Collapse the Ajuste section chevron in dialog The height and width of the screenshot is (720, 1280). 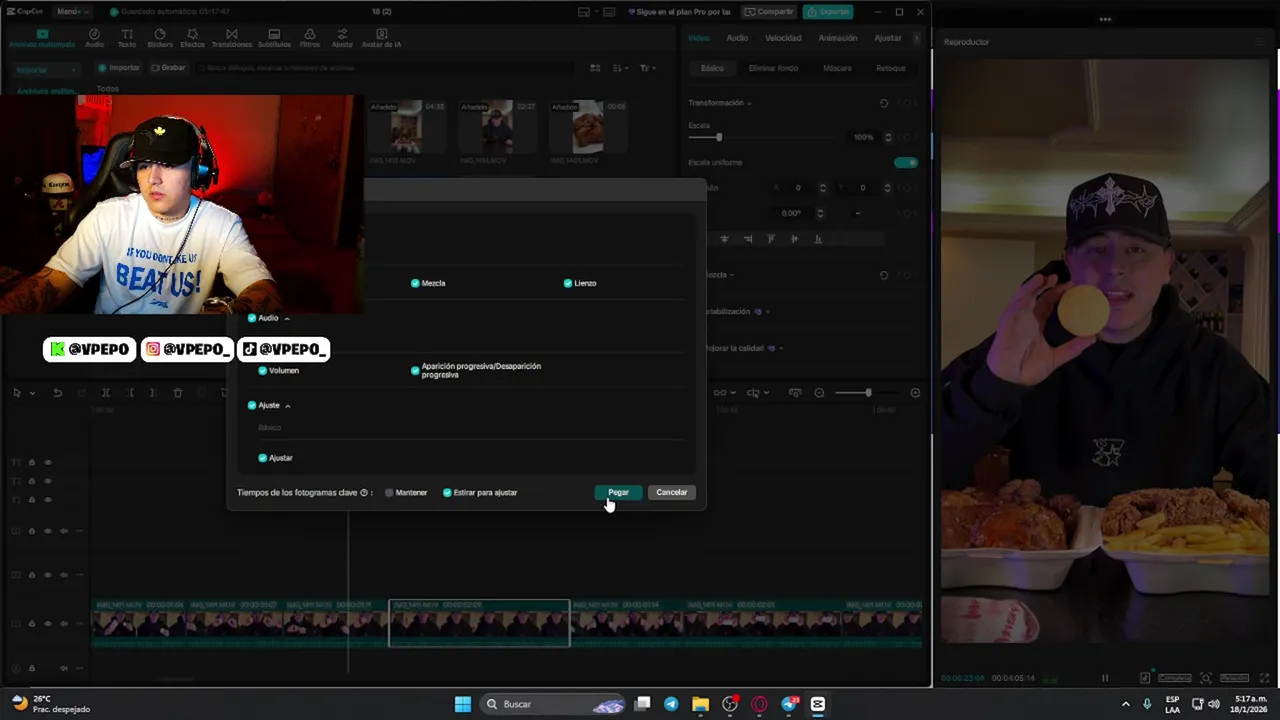[x=287, y=406]
